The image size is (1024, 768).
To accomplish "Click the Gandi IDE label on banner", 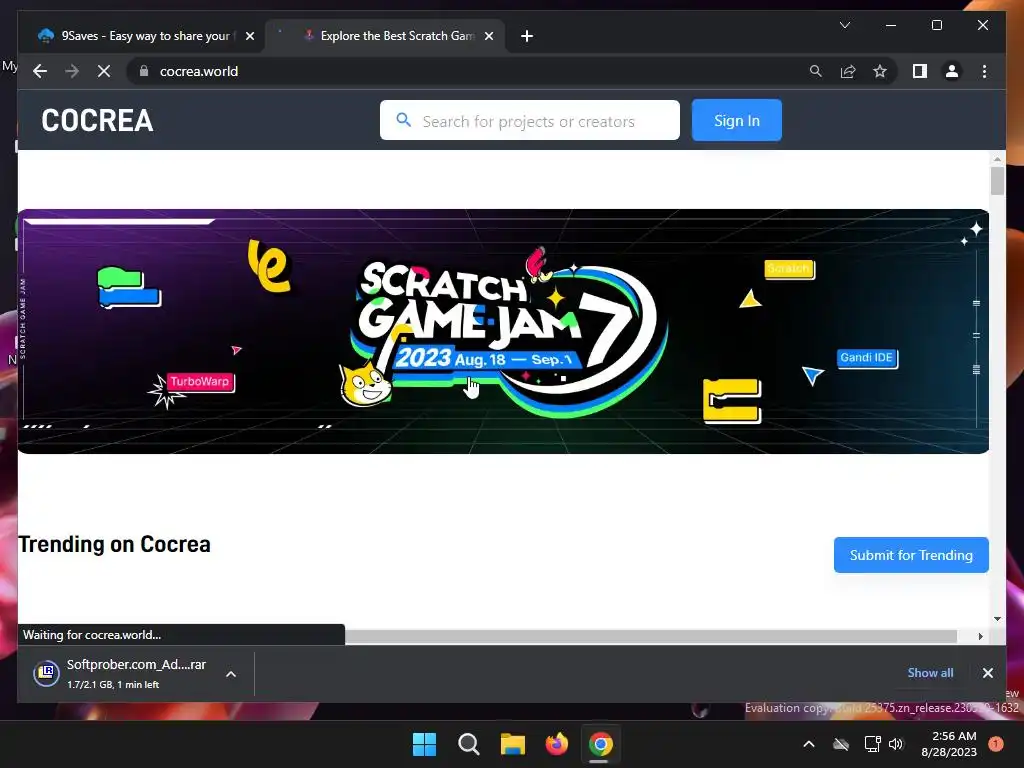I will 867,358.
